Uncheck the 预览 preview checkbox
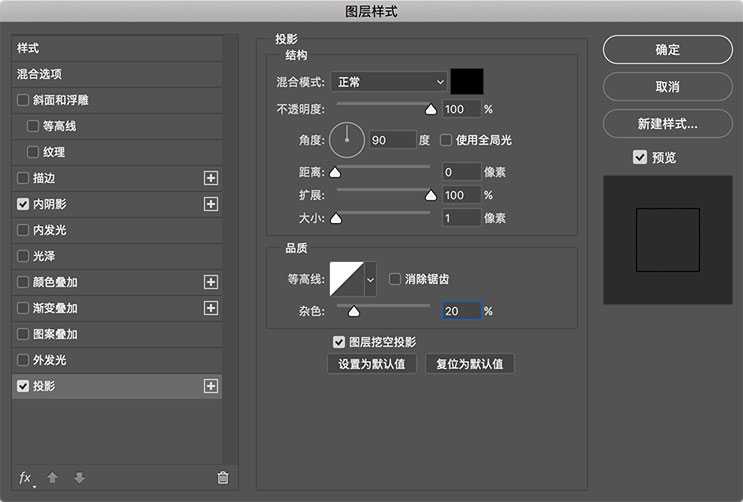 pos(640,157)
